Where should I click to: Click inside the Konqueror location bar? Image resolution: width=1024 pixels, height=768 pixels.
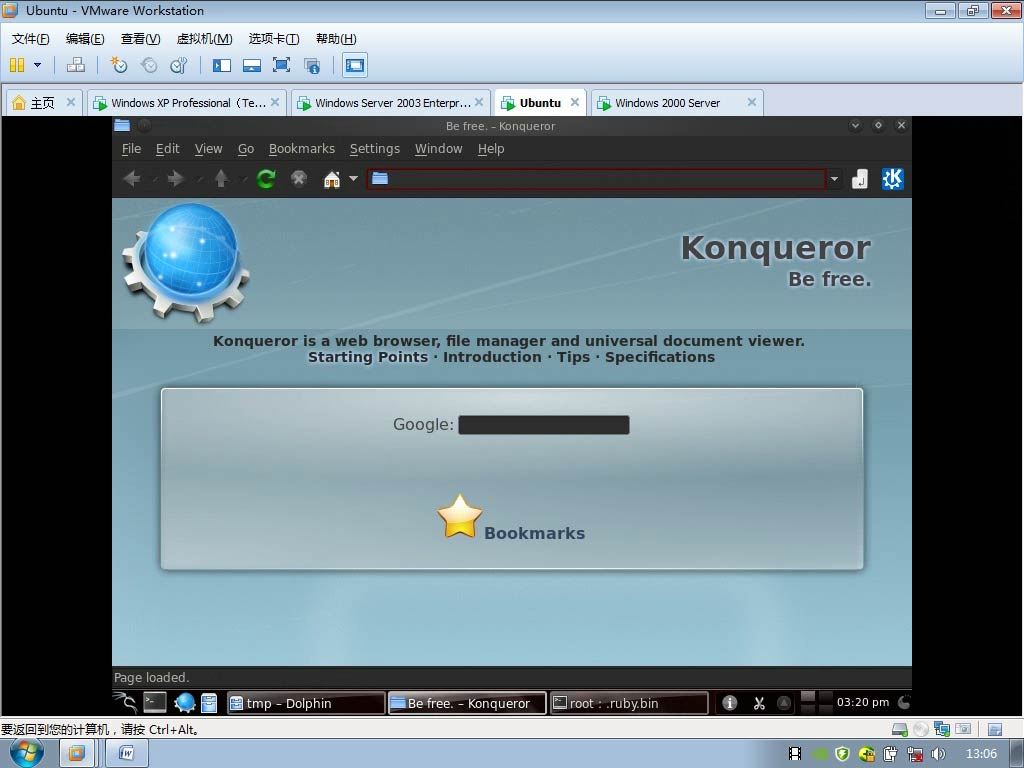(x=596, y=178)
